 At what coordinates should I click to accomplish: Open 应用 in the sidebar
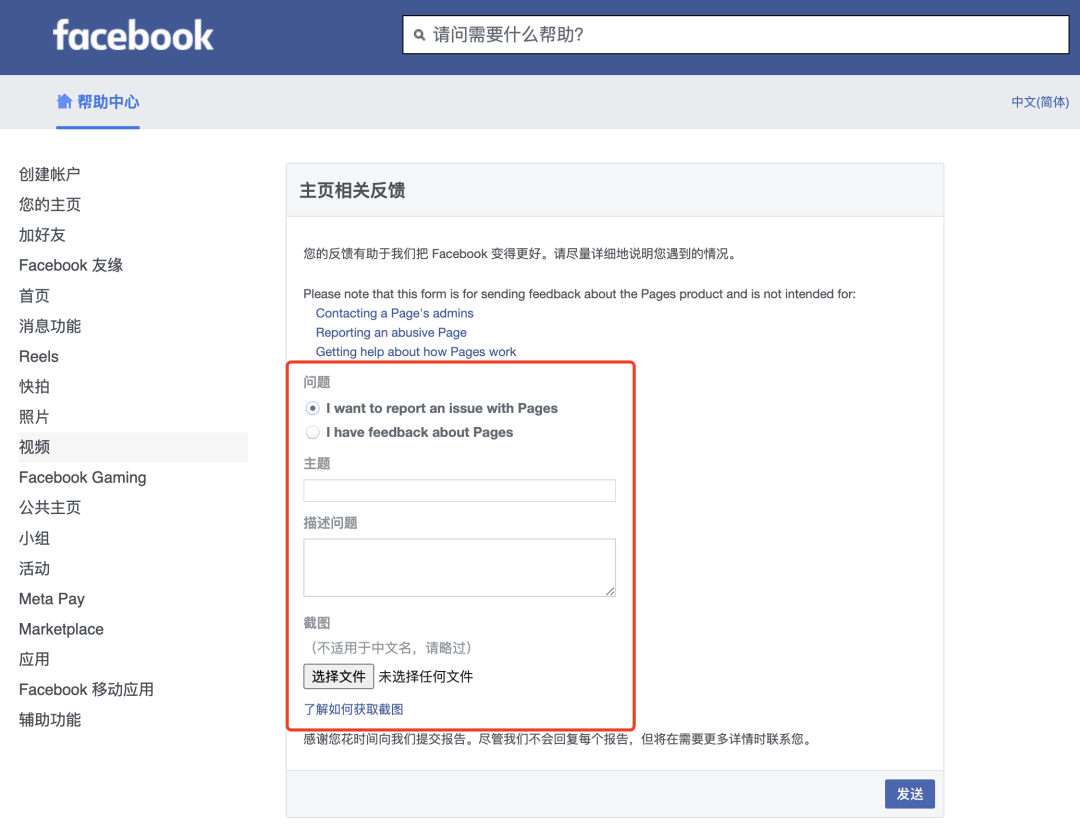34,659
